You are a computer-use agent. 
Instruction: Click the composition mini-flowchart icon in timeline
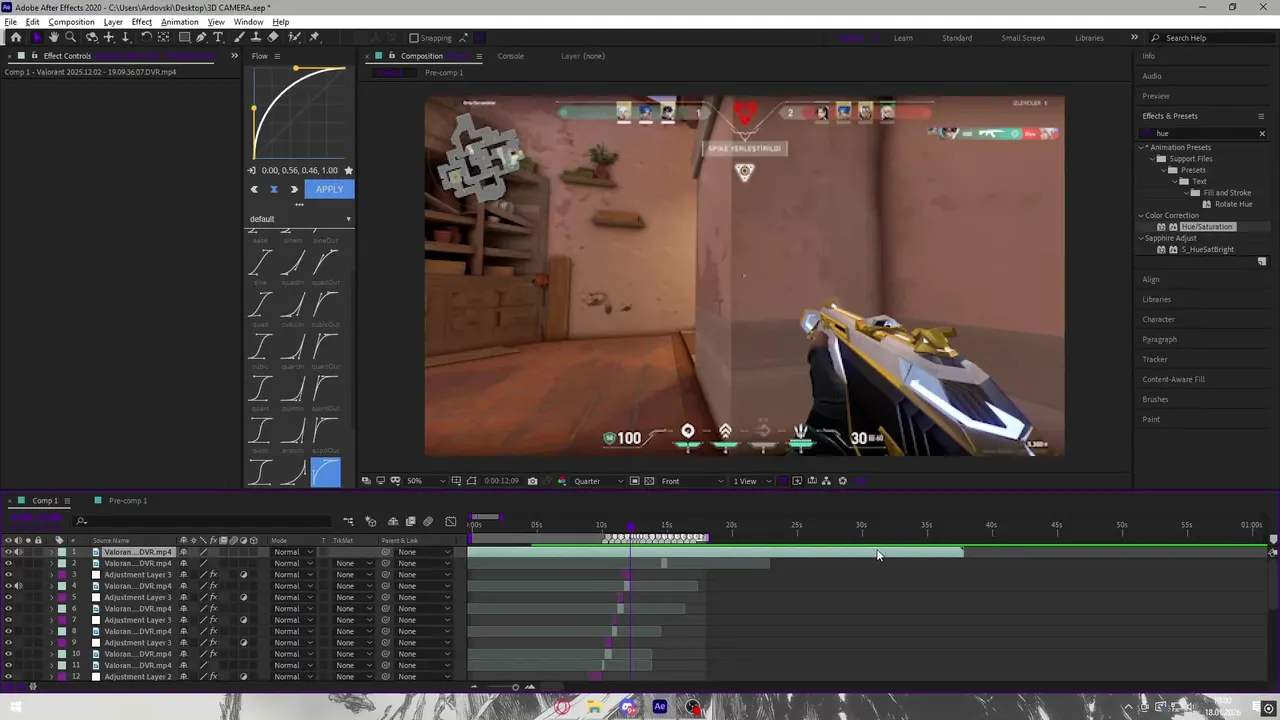(x=348, y=521)
